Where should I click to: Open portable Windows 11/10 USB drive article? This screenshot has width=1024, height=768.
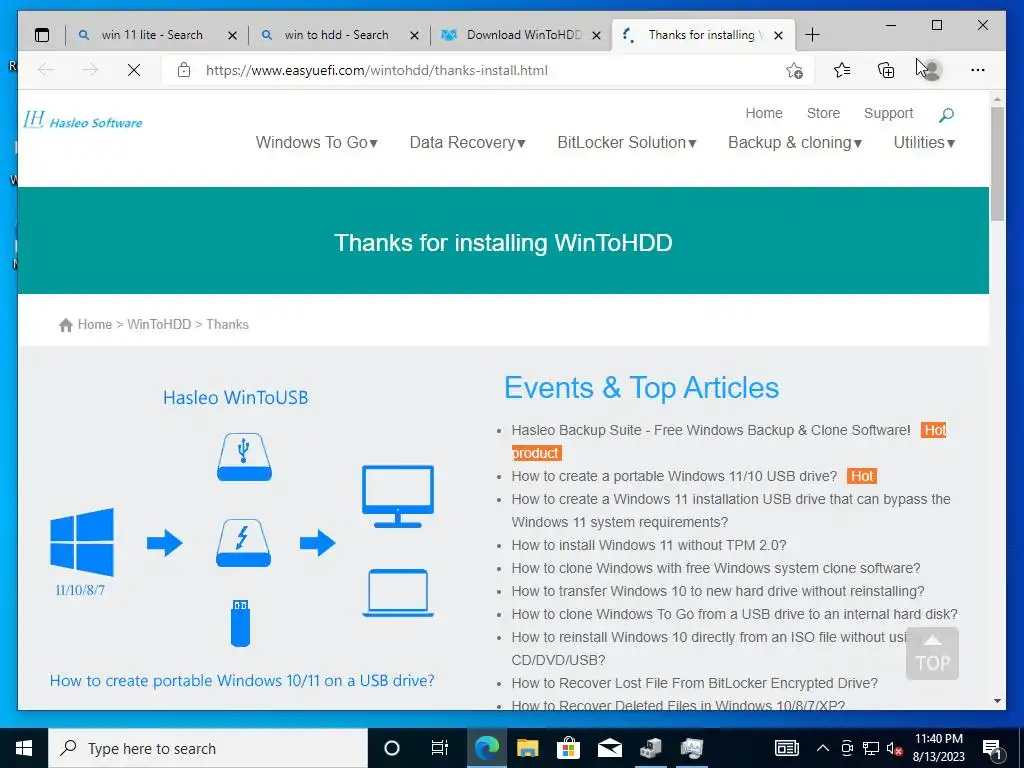click(674, 476)
